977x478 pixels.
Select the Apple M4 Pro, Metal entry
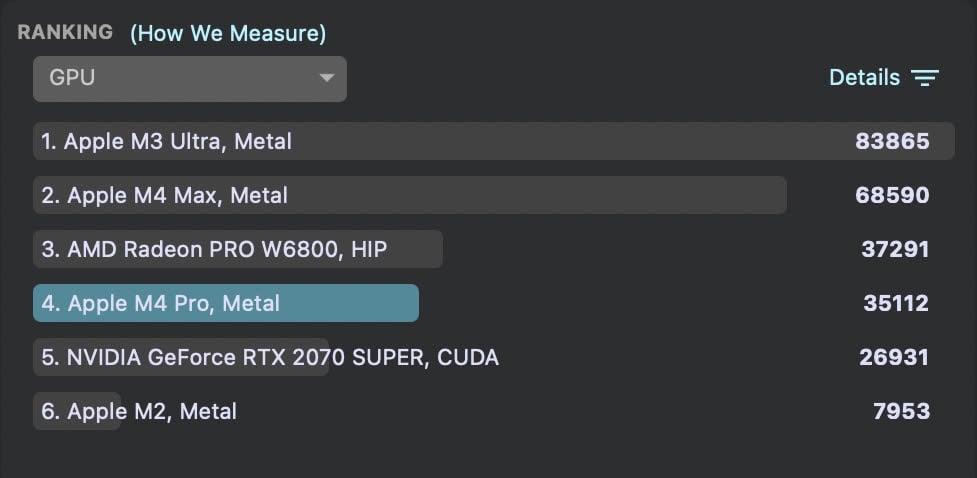pyautogui.click(x=161, y=303)
